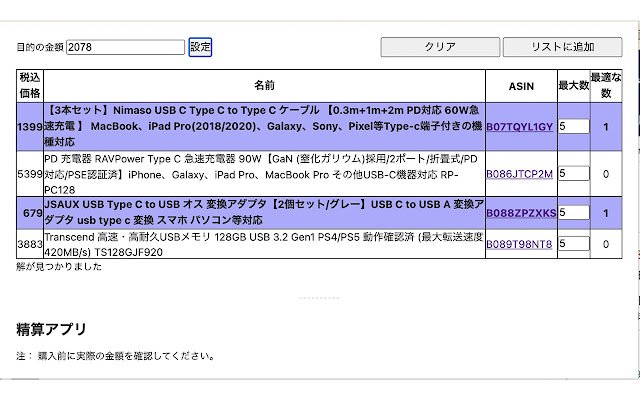Viewport: 640px width, 400px height.
Task: Open ASIN link B07TQYL1GY
Action: coord(519,127)
